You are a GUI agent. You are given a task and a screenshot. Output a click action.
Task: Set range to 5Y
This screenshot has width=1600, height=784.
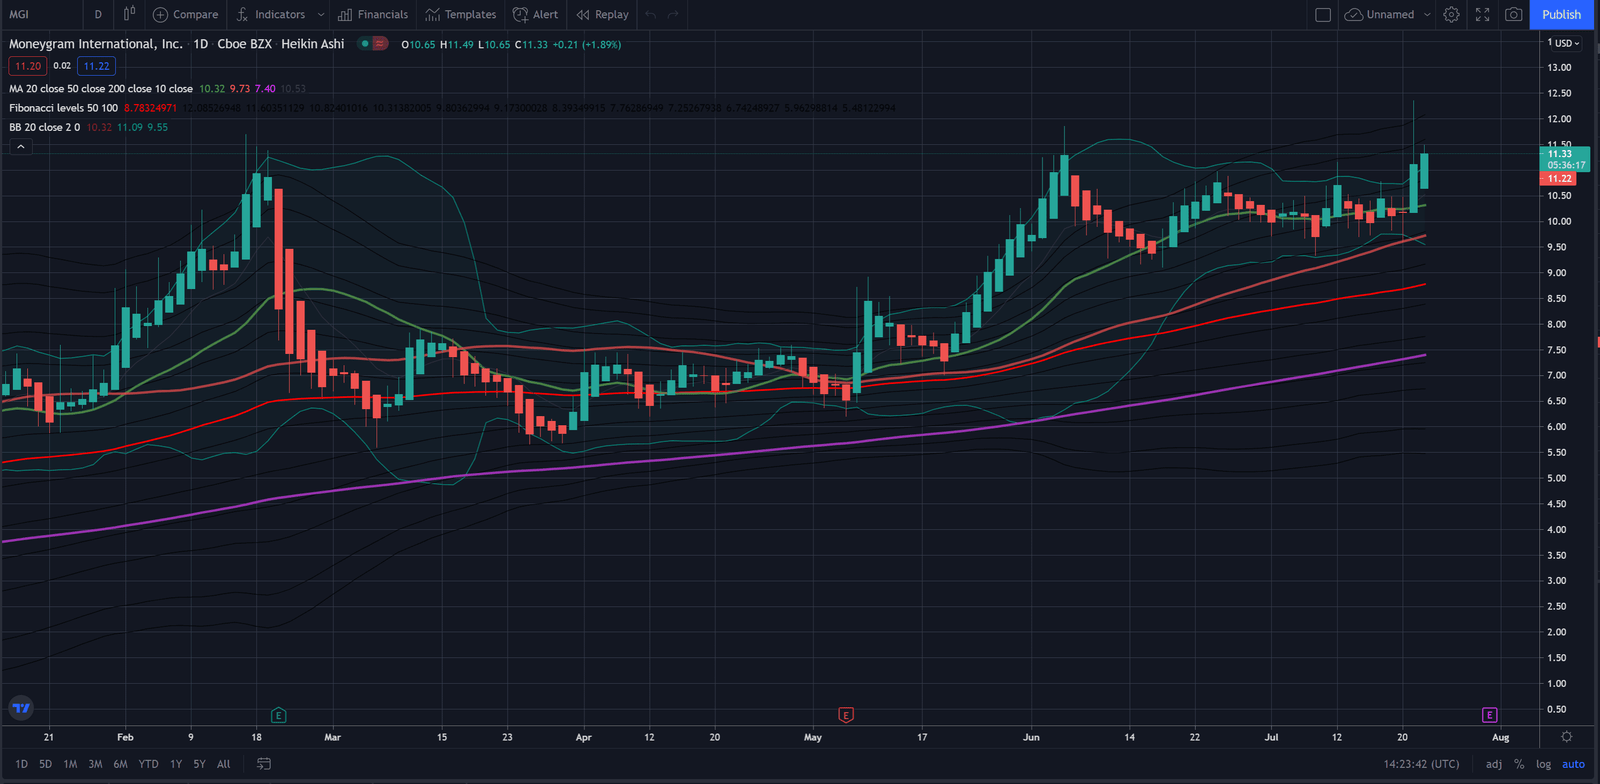tap(199, 764)
